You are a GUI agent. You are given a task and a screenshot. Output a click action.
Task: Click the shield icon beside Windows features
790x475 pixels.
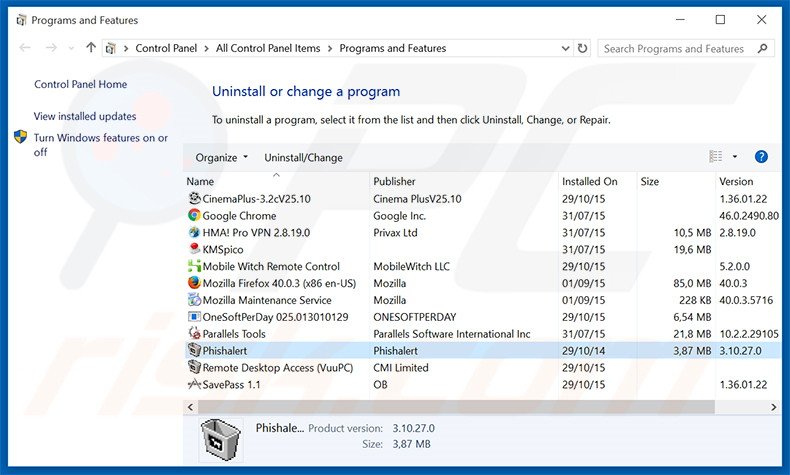tap(21, 137)
